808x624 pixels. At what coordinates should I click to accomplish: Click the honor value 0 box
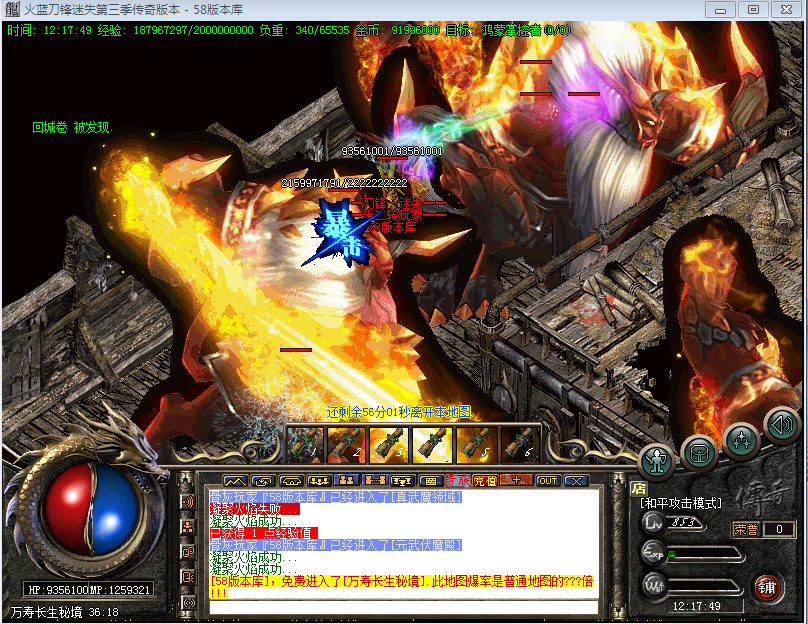[x=779, y=529]
